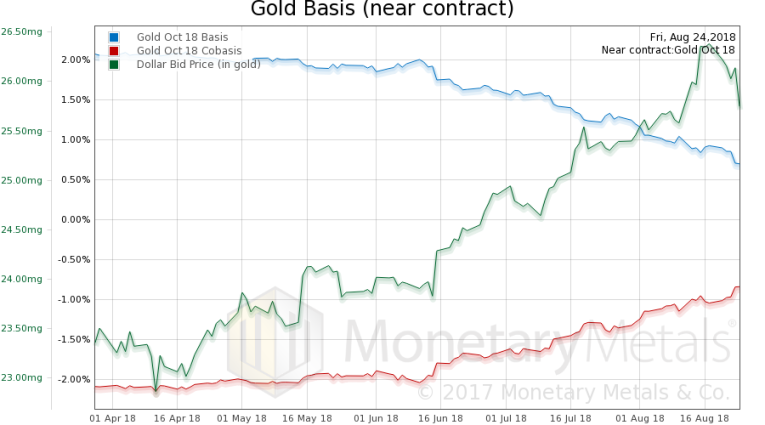Click the chart title Gold Basis

click(382, 10)
